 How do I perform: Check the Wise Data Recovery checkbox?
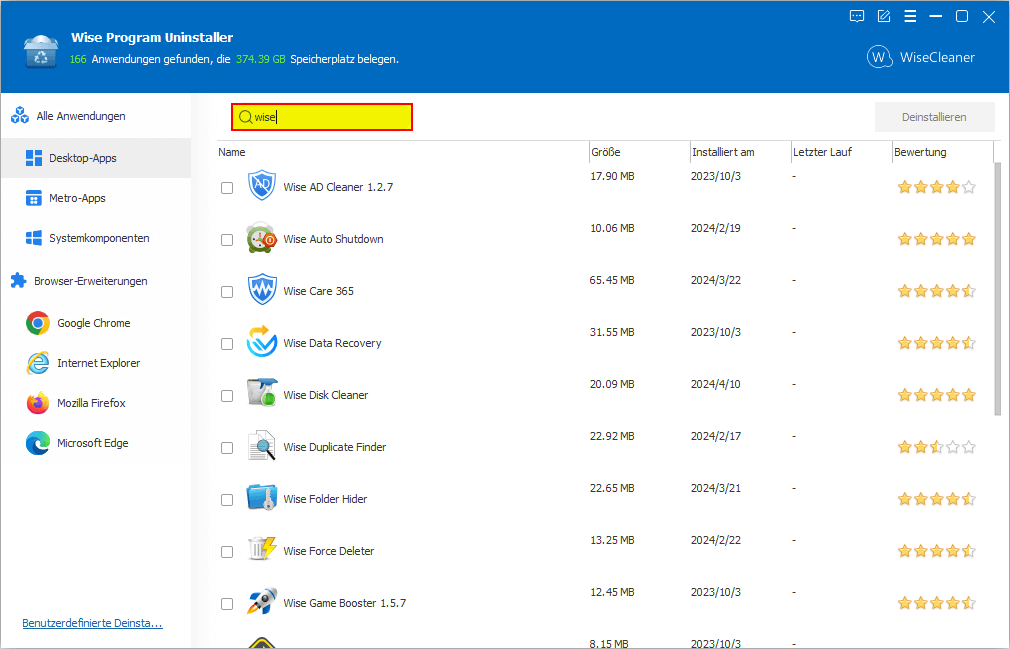(x=227, y=344)
